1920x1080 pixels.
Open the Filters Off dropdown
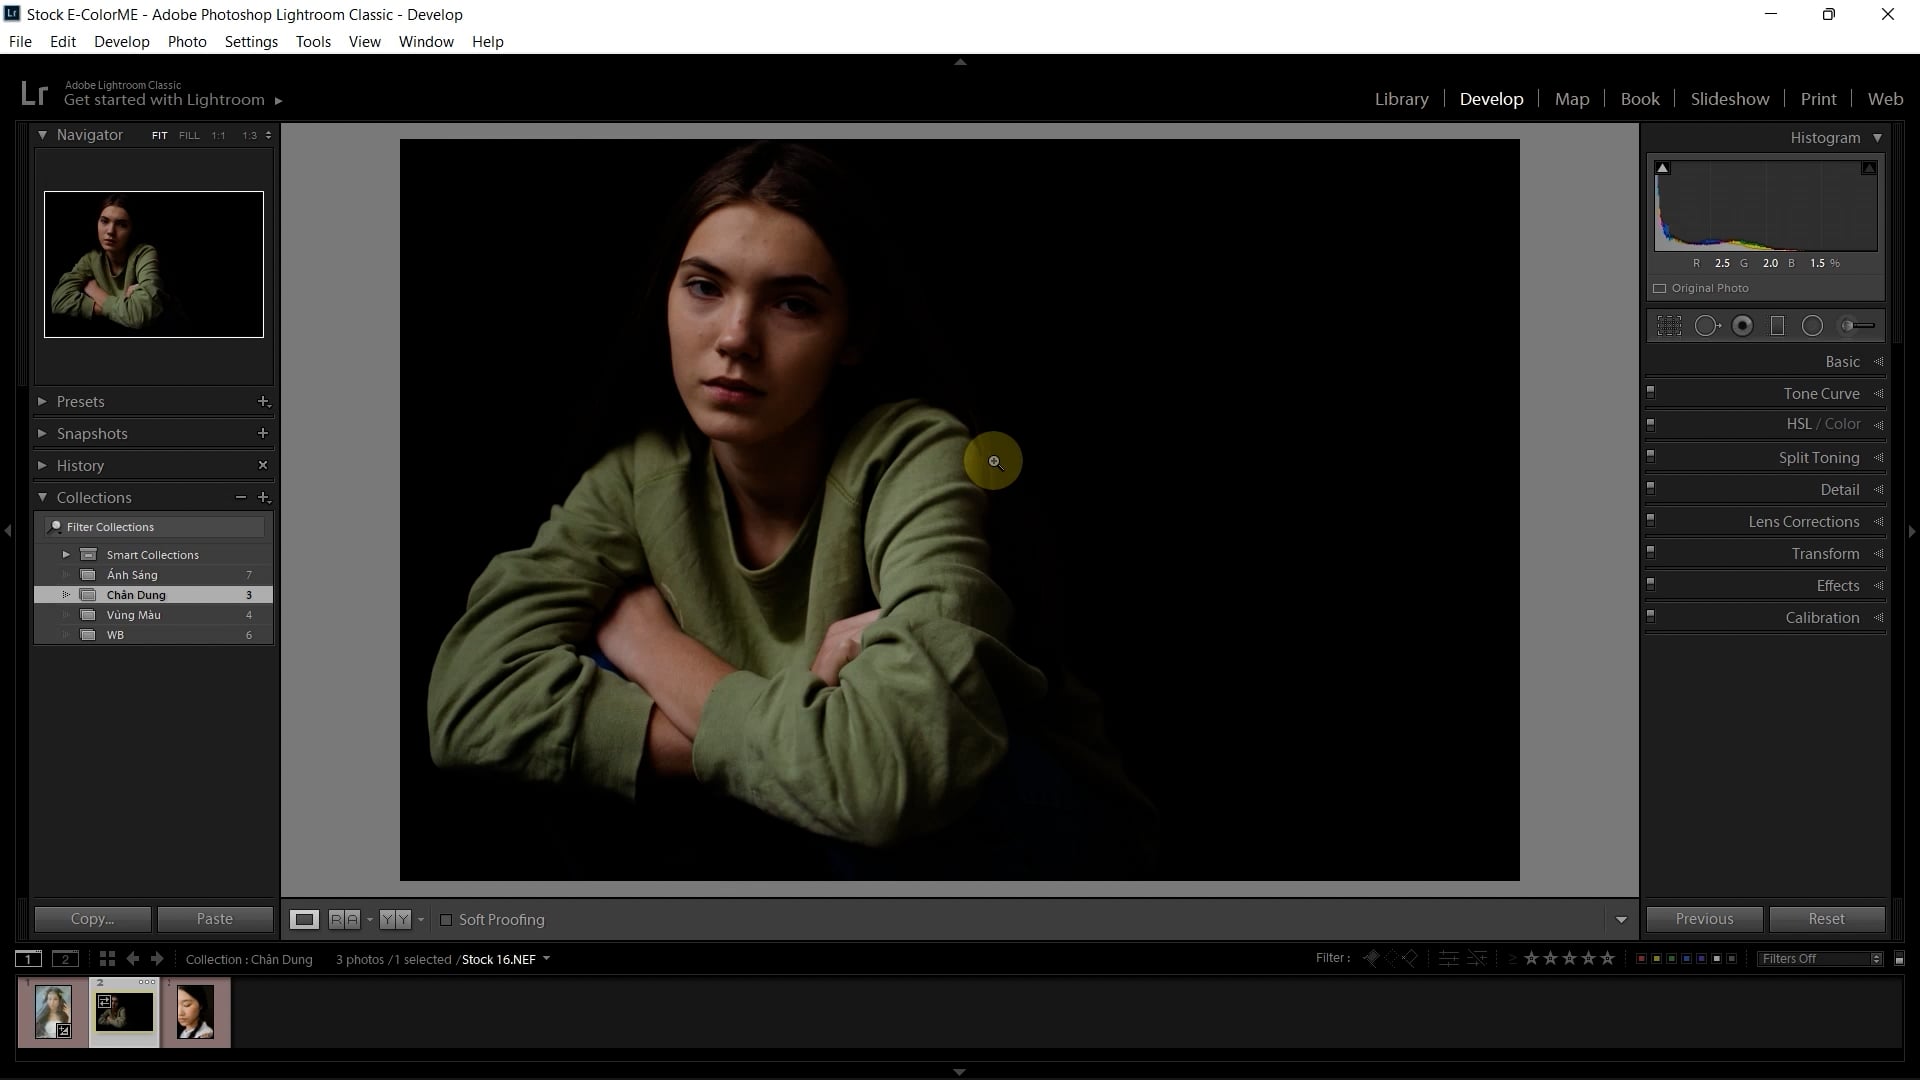(x=1821, y=959)
